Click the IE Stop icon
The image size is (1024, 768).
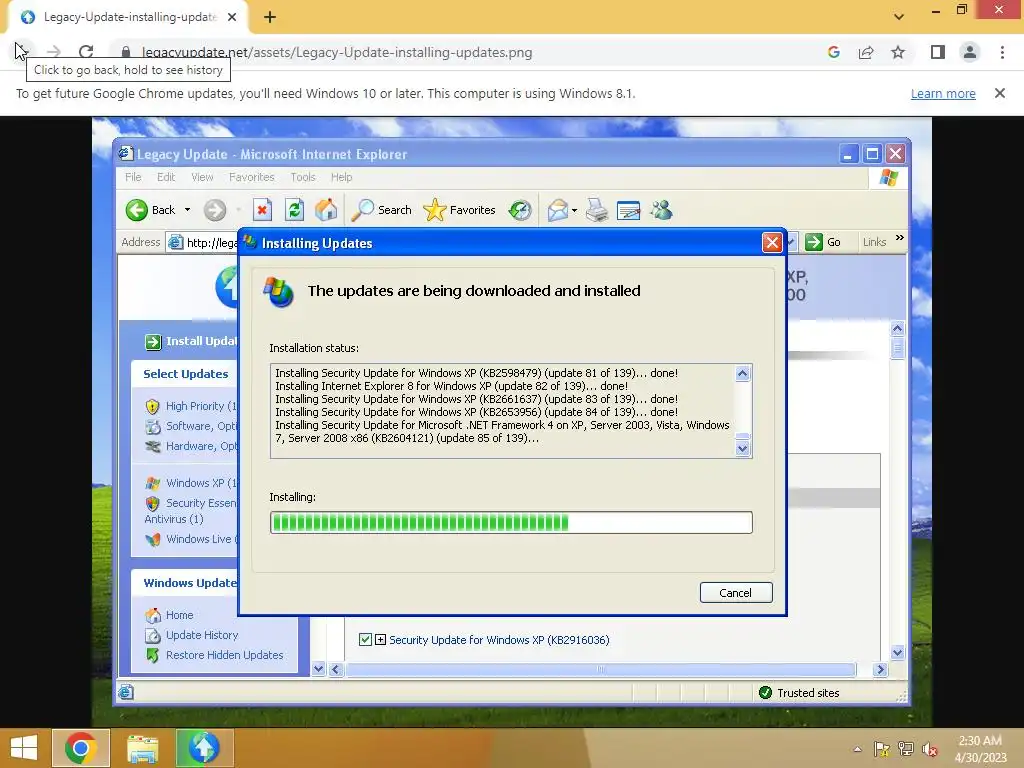click(262, 210)
